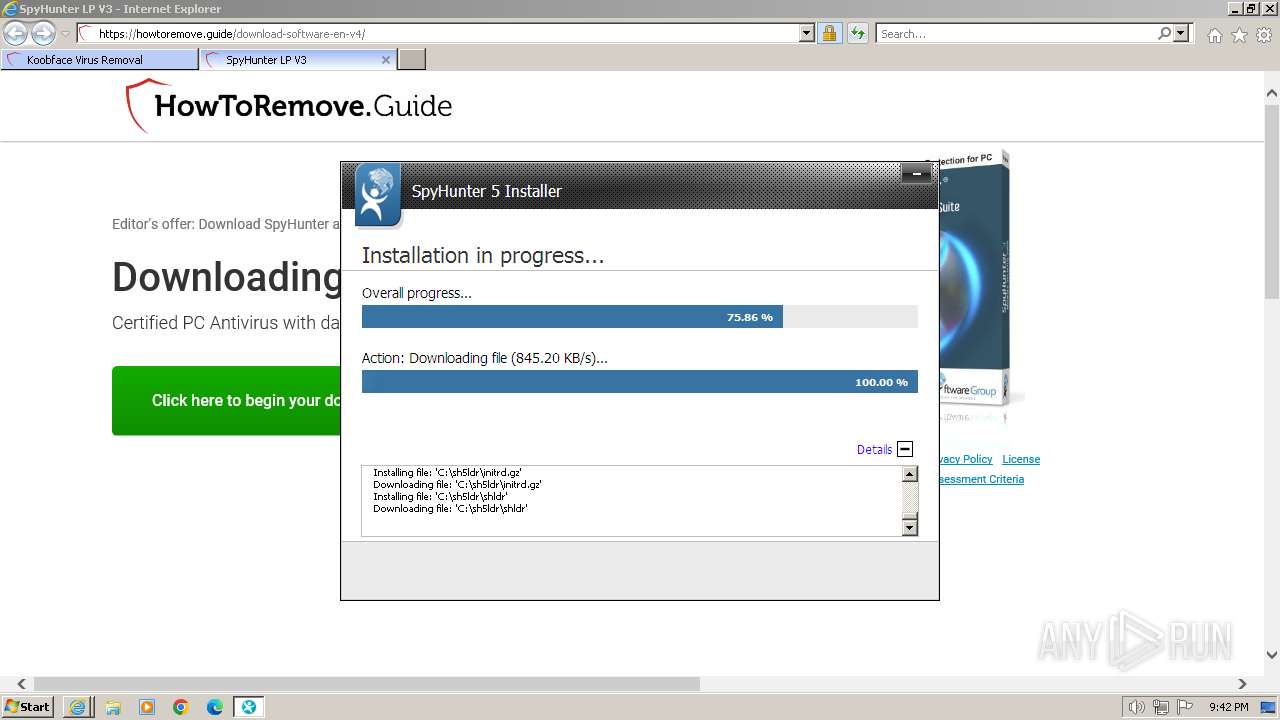Select the SpyHunter LP V3 tab

pos(290,60)
